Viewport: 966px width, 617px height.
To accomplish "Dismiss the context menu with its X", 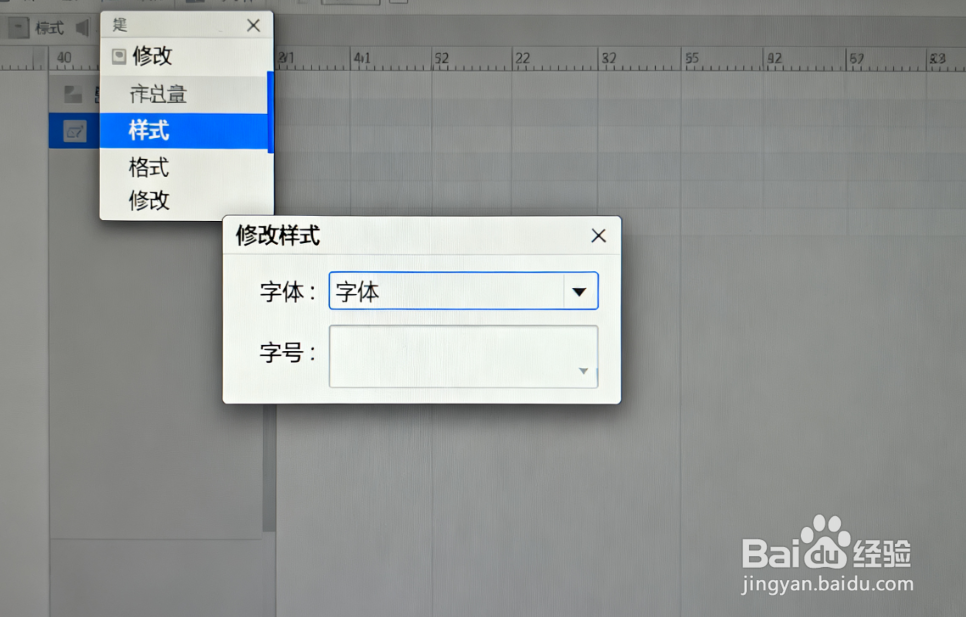I will (252, 25).
